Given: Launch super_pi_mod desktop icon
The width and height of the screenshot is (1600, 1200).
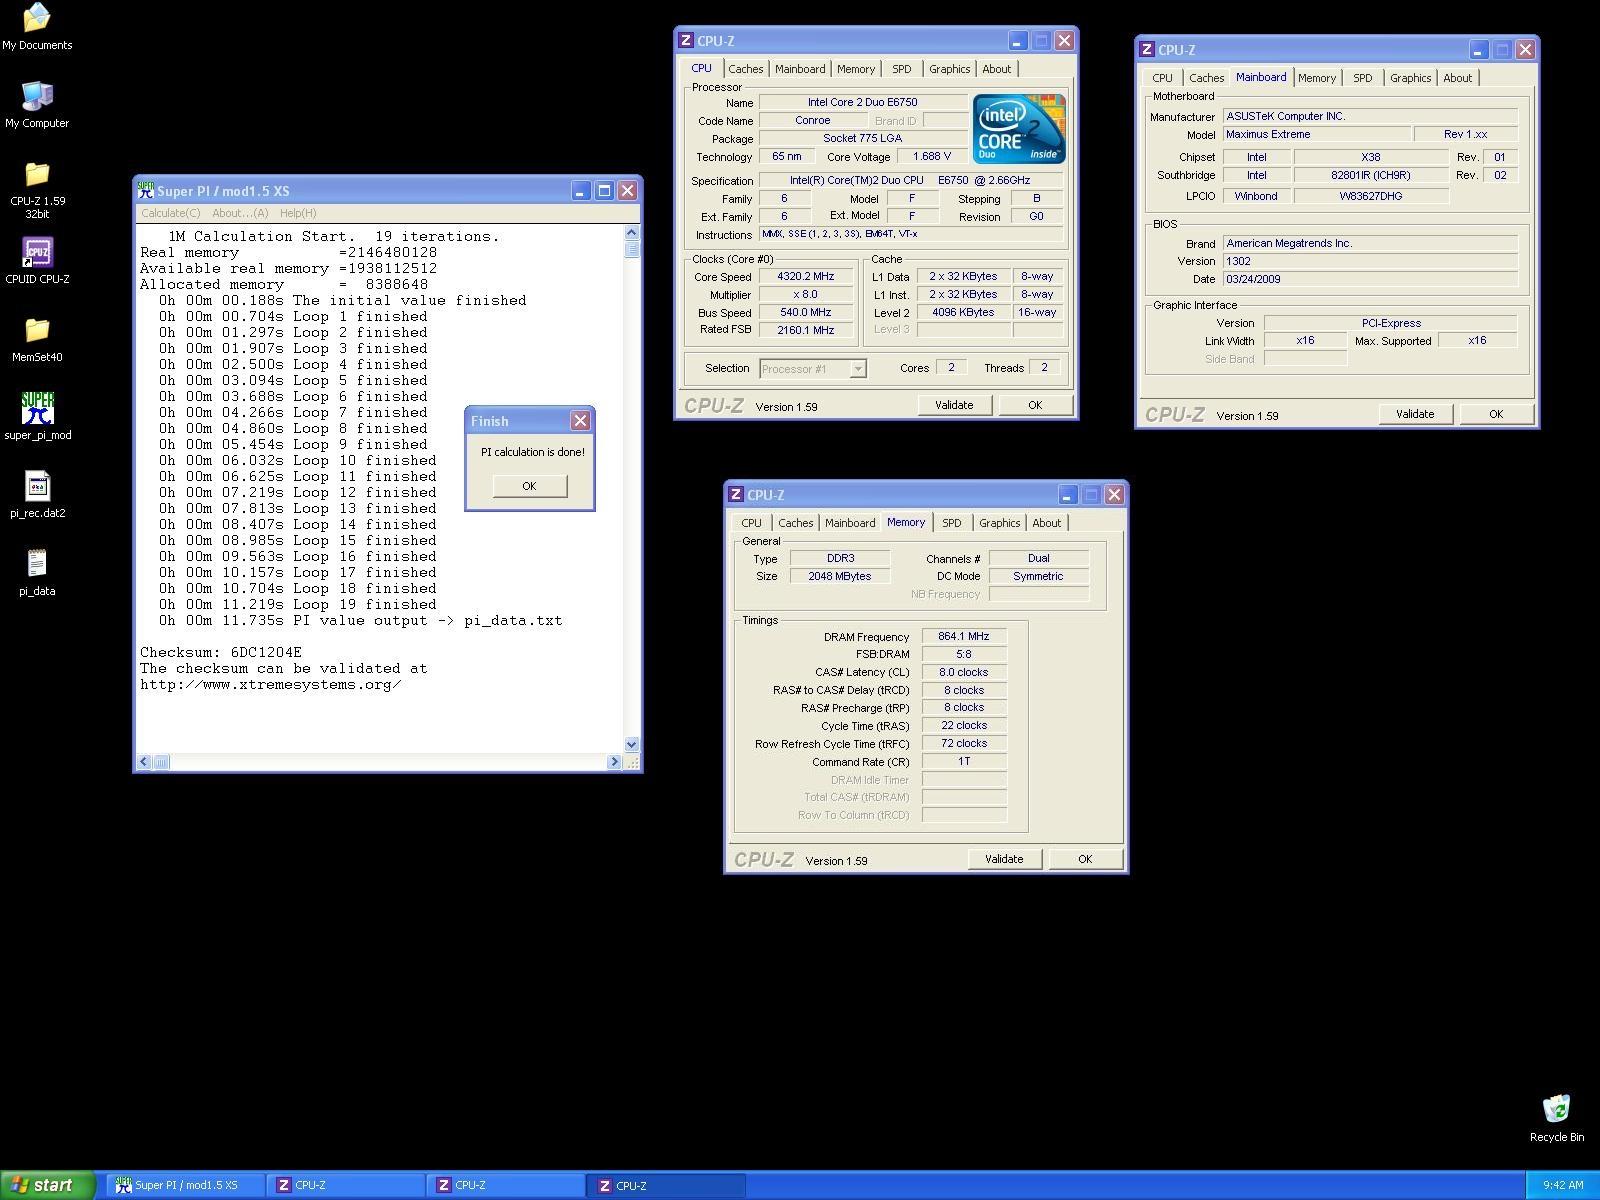Looking at the screenshot, I should 37,417.
